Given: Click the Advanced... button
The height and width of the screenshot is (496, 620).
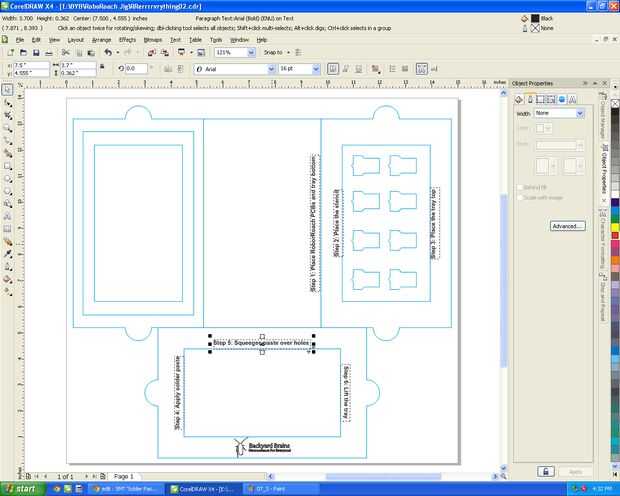Looking at the screenshot, I should click(x=567, y=226).
